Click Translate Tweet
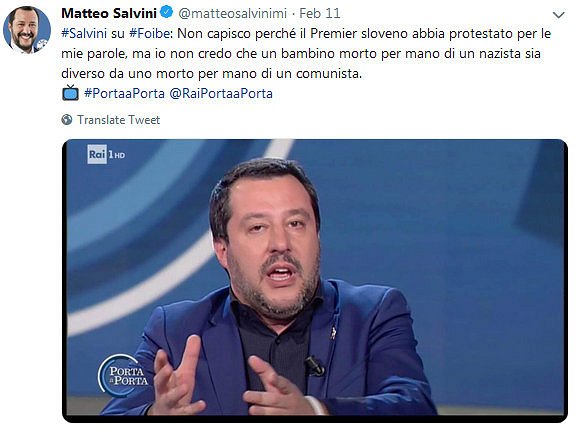Image resolution: width=577 pixels, height=433 pixels. pos(118,120)
